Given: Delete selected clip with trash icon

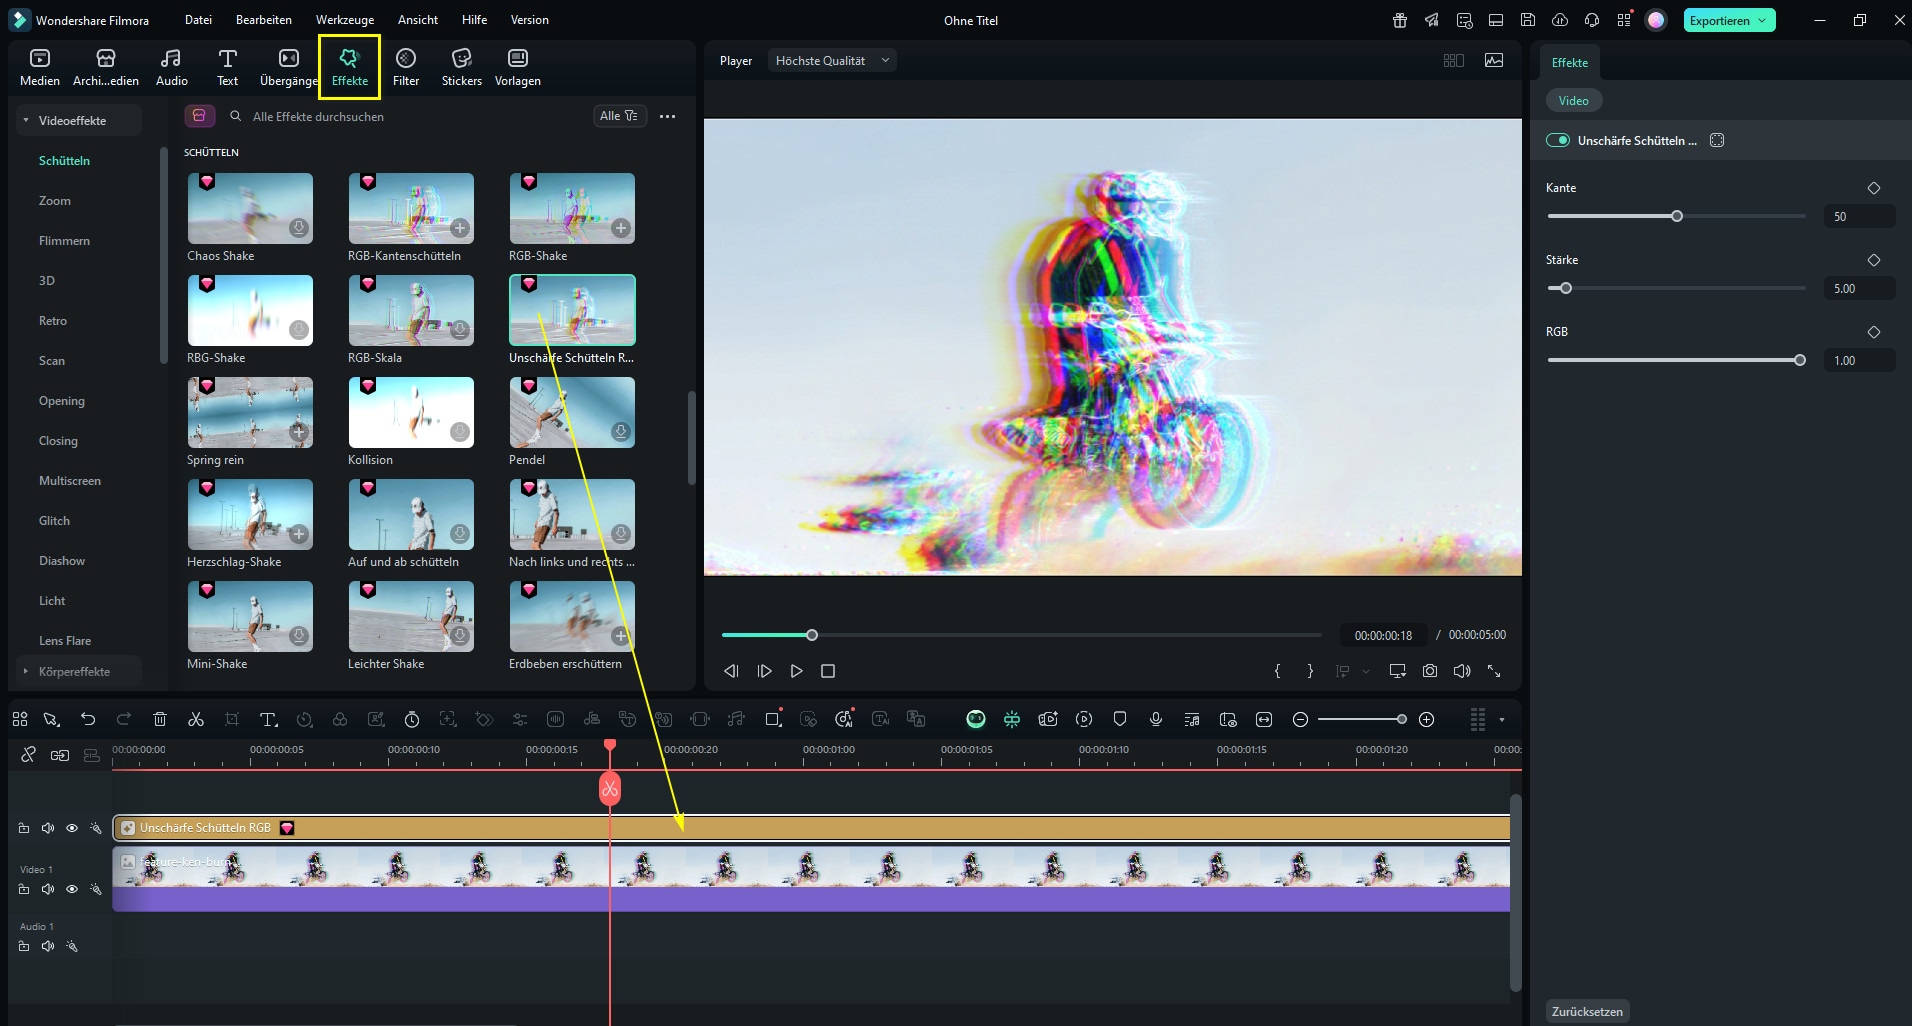Looking at the screenshot, I should [x=160, y=719].
